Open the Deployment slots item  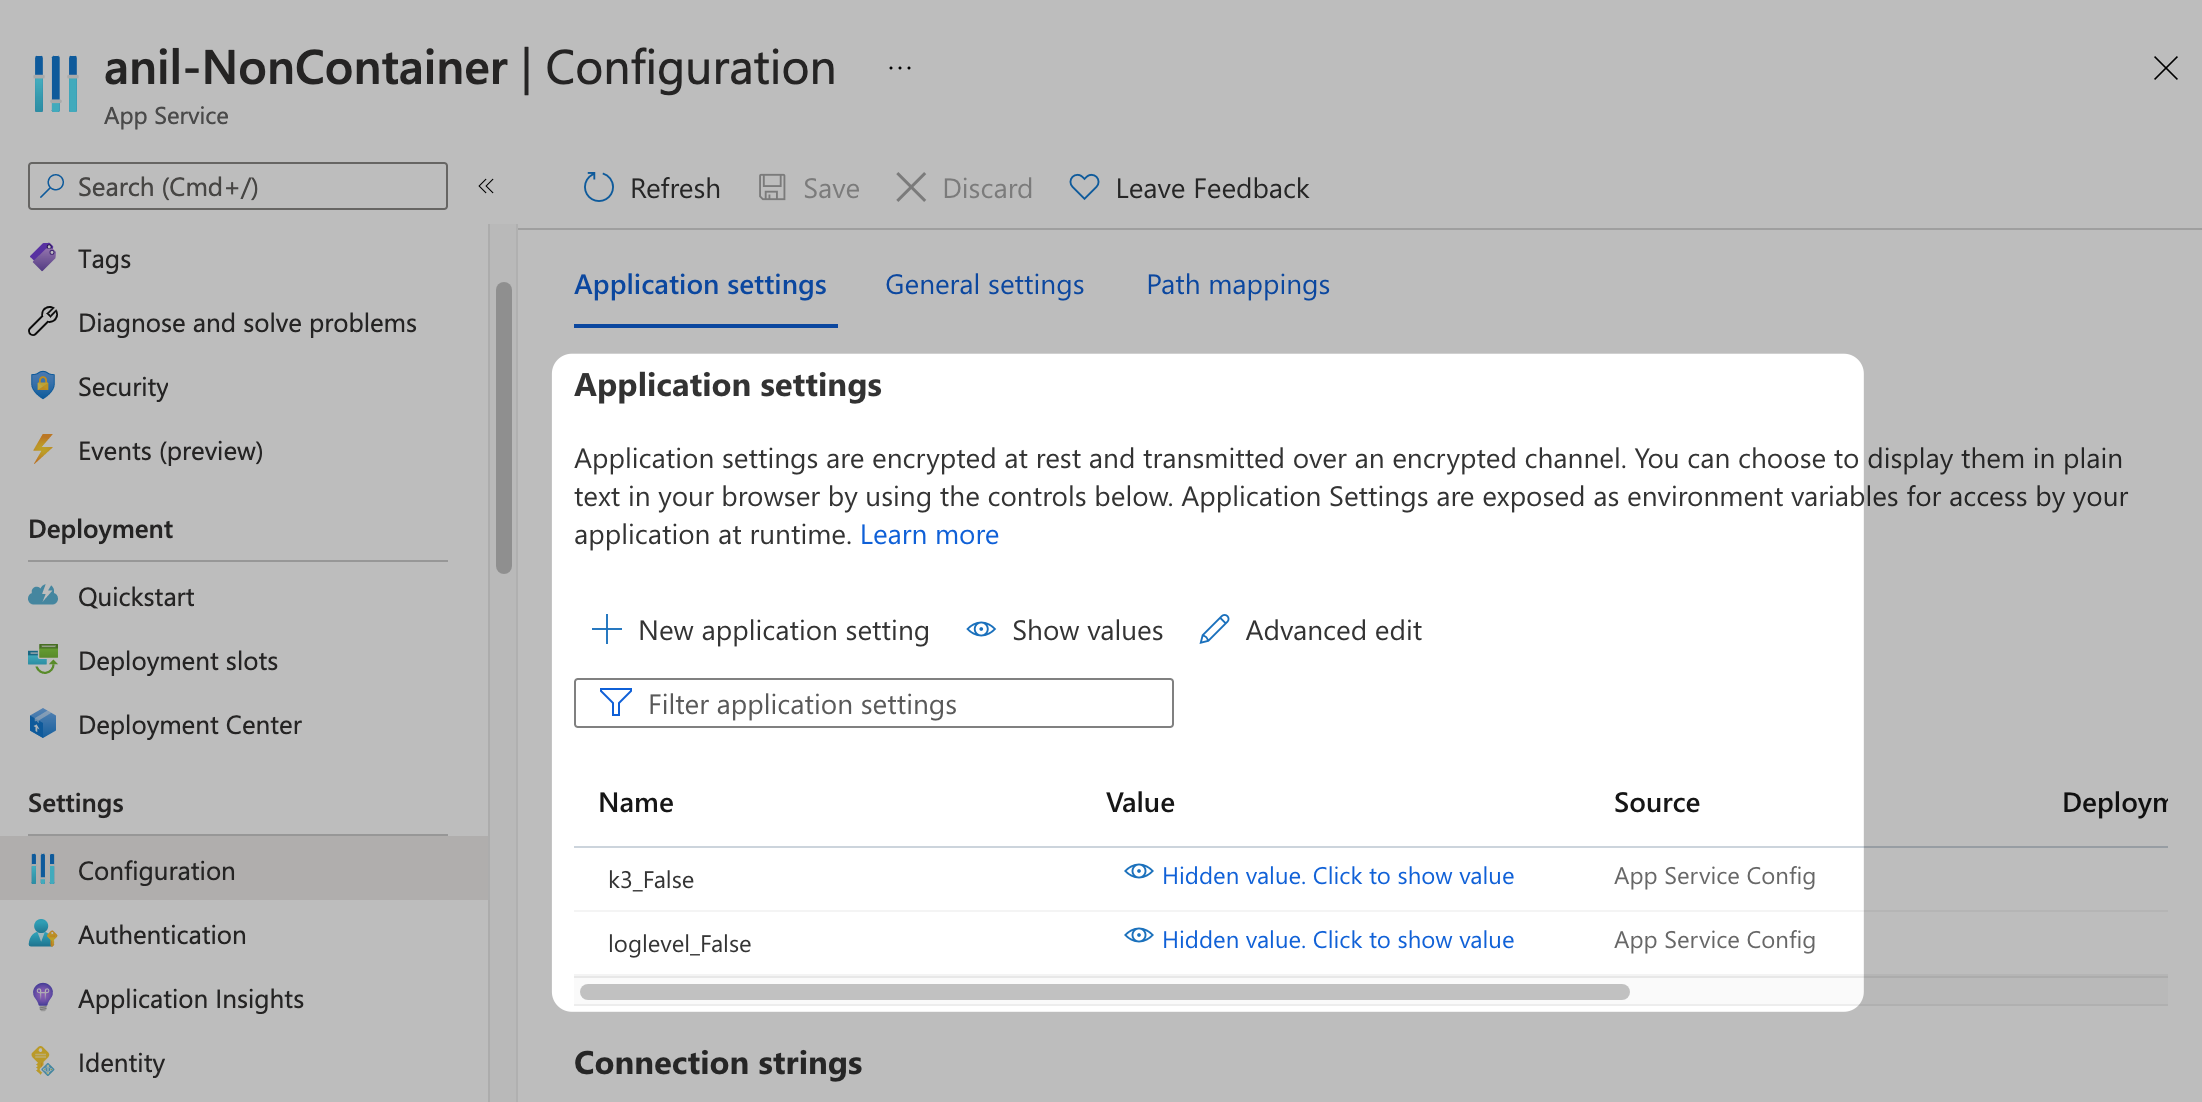coord(178,661)
